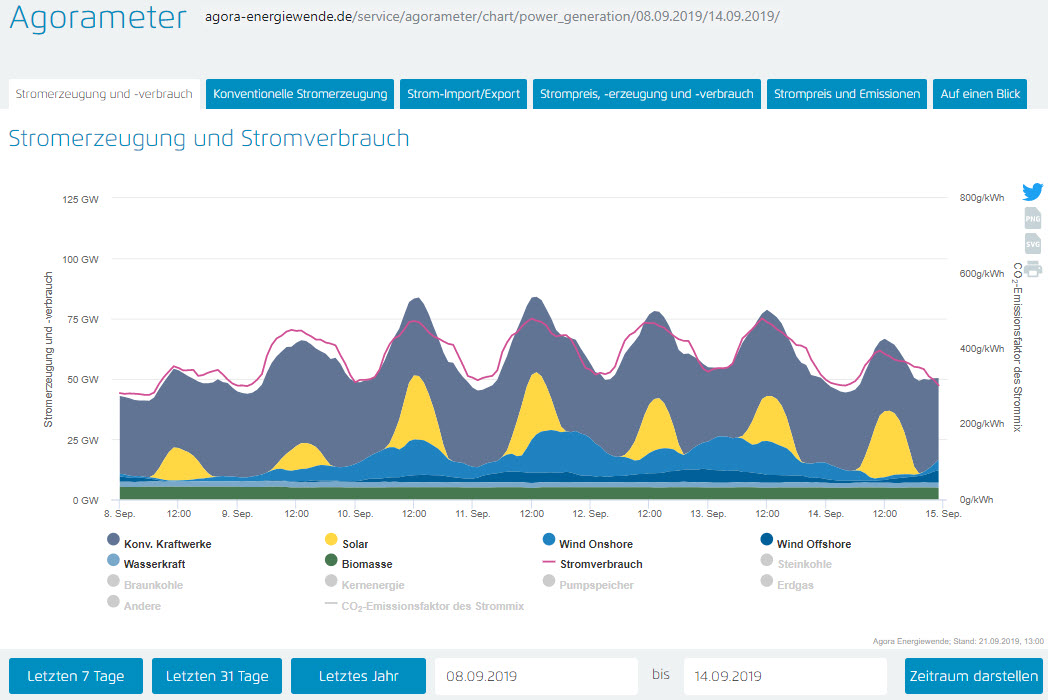Show the Letztes Jahr period
This screenshot has height=700, width=1048.
click(x=358, y=676)
